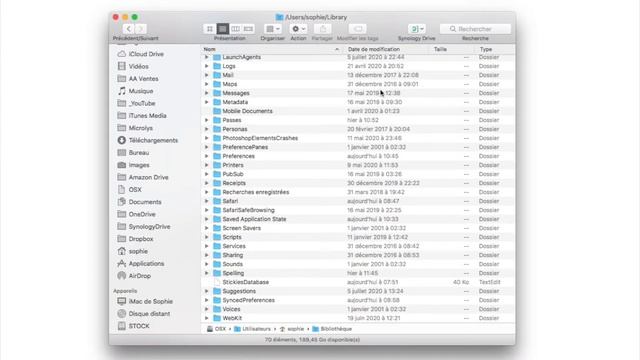The image size is (640, 360).
Task: Switch to gallery view
Action: 248,29
